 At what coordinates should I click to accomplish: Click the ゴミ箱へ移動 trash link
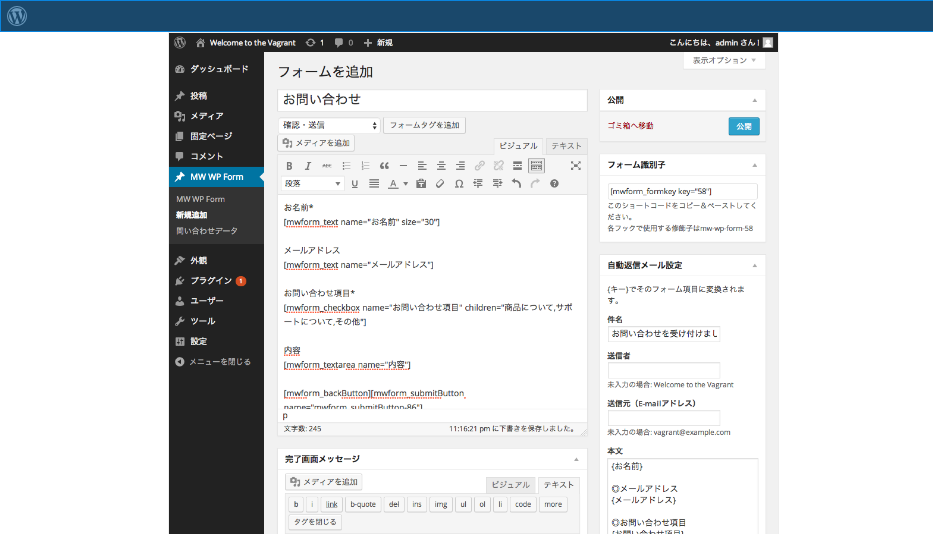[x=630, y=126]
